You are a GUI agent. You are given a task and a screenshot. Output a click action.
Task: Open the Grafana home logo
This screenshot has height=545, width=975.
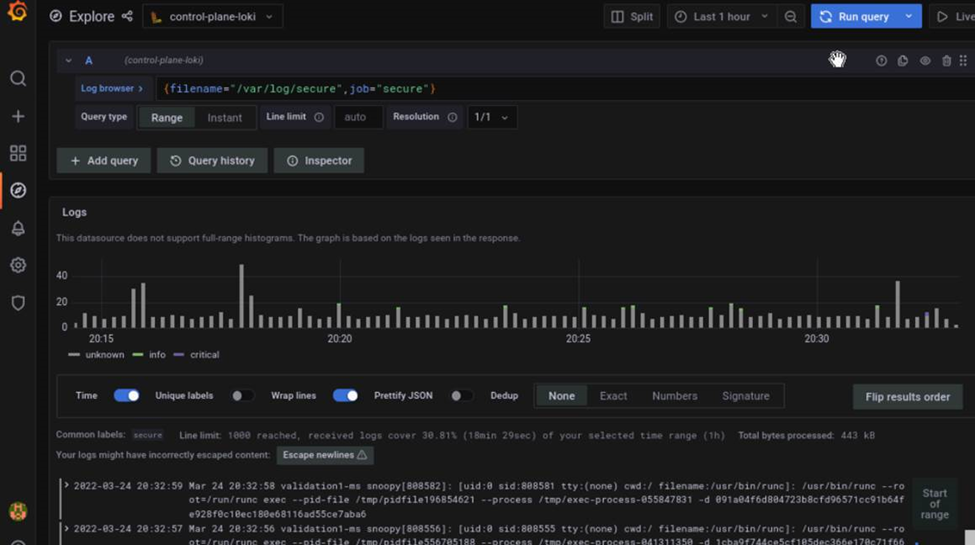click(x=17, y=11)
